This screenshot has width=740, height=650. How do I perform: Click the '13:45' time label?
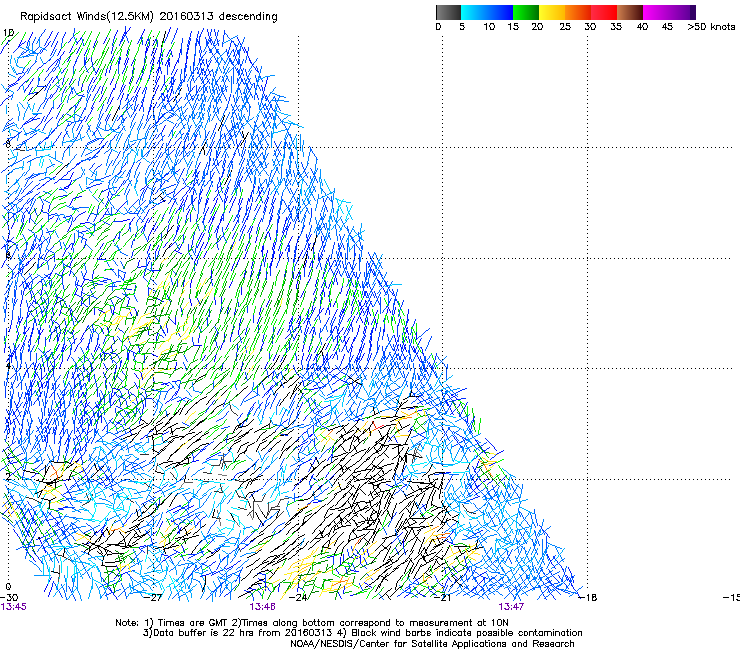(13, 607)
